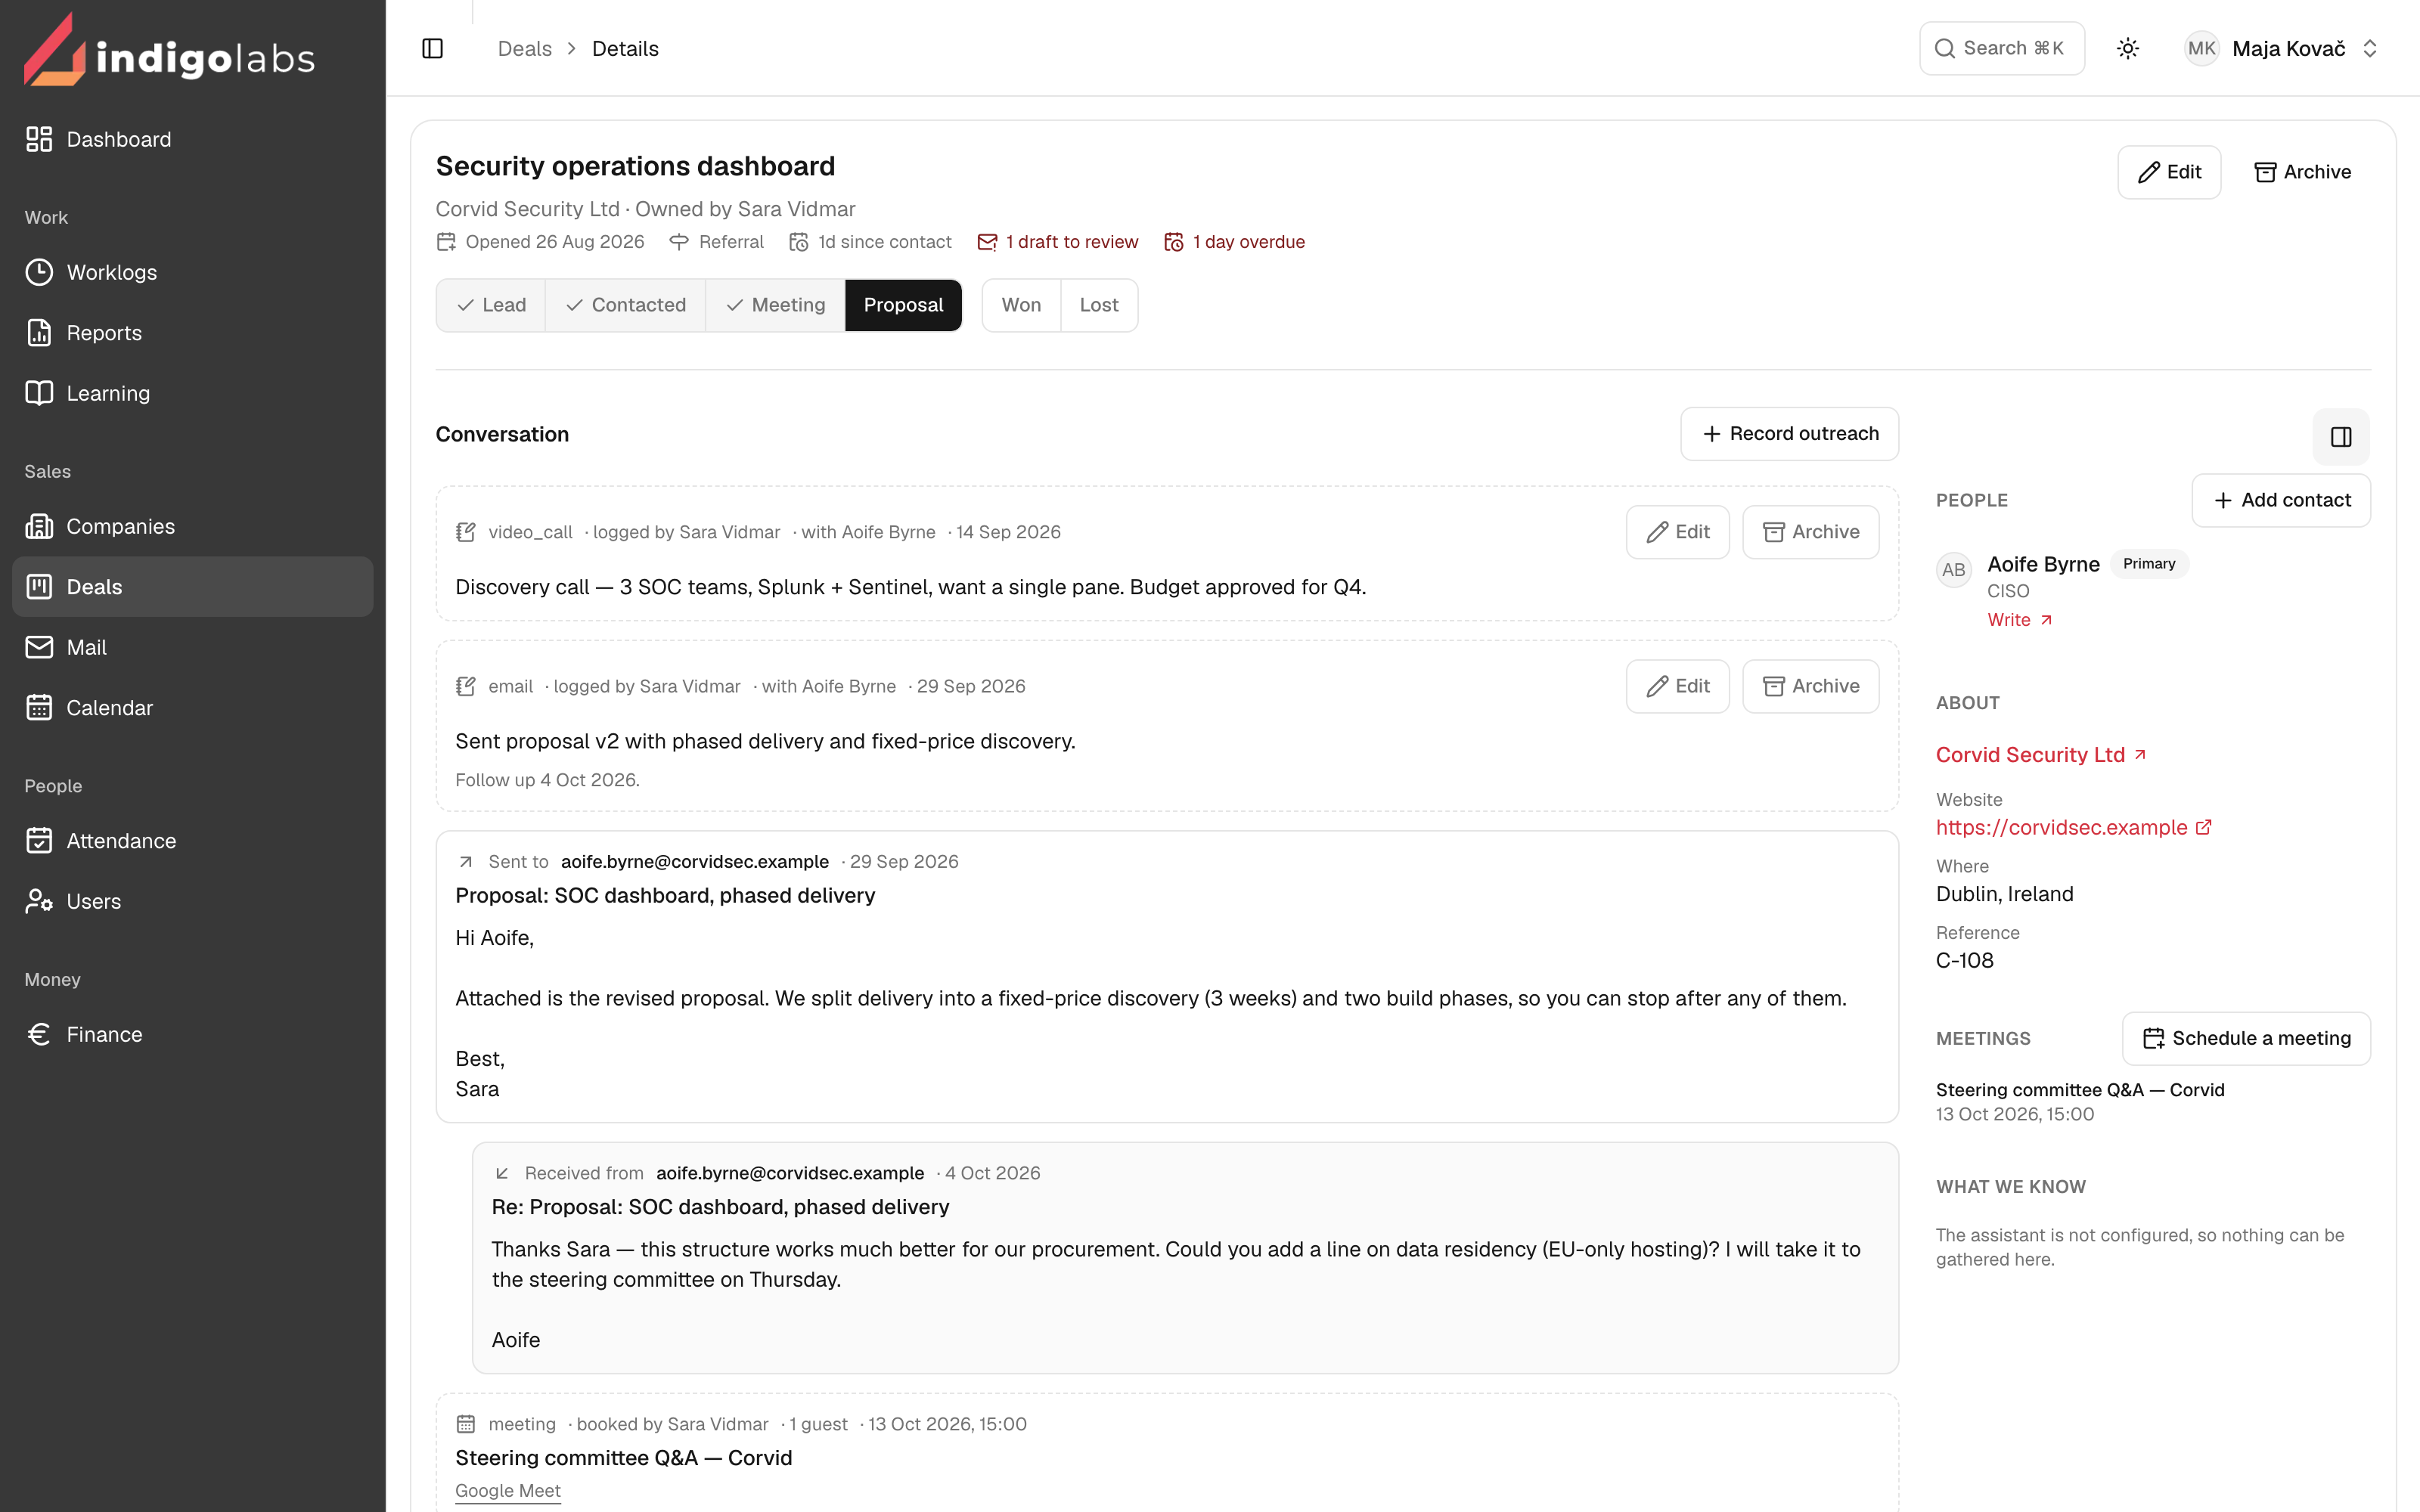Click Schedule a meeting button
The height and width of the screenshot is (1512, 2420).
pos(2246,1038)
